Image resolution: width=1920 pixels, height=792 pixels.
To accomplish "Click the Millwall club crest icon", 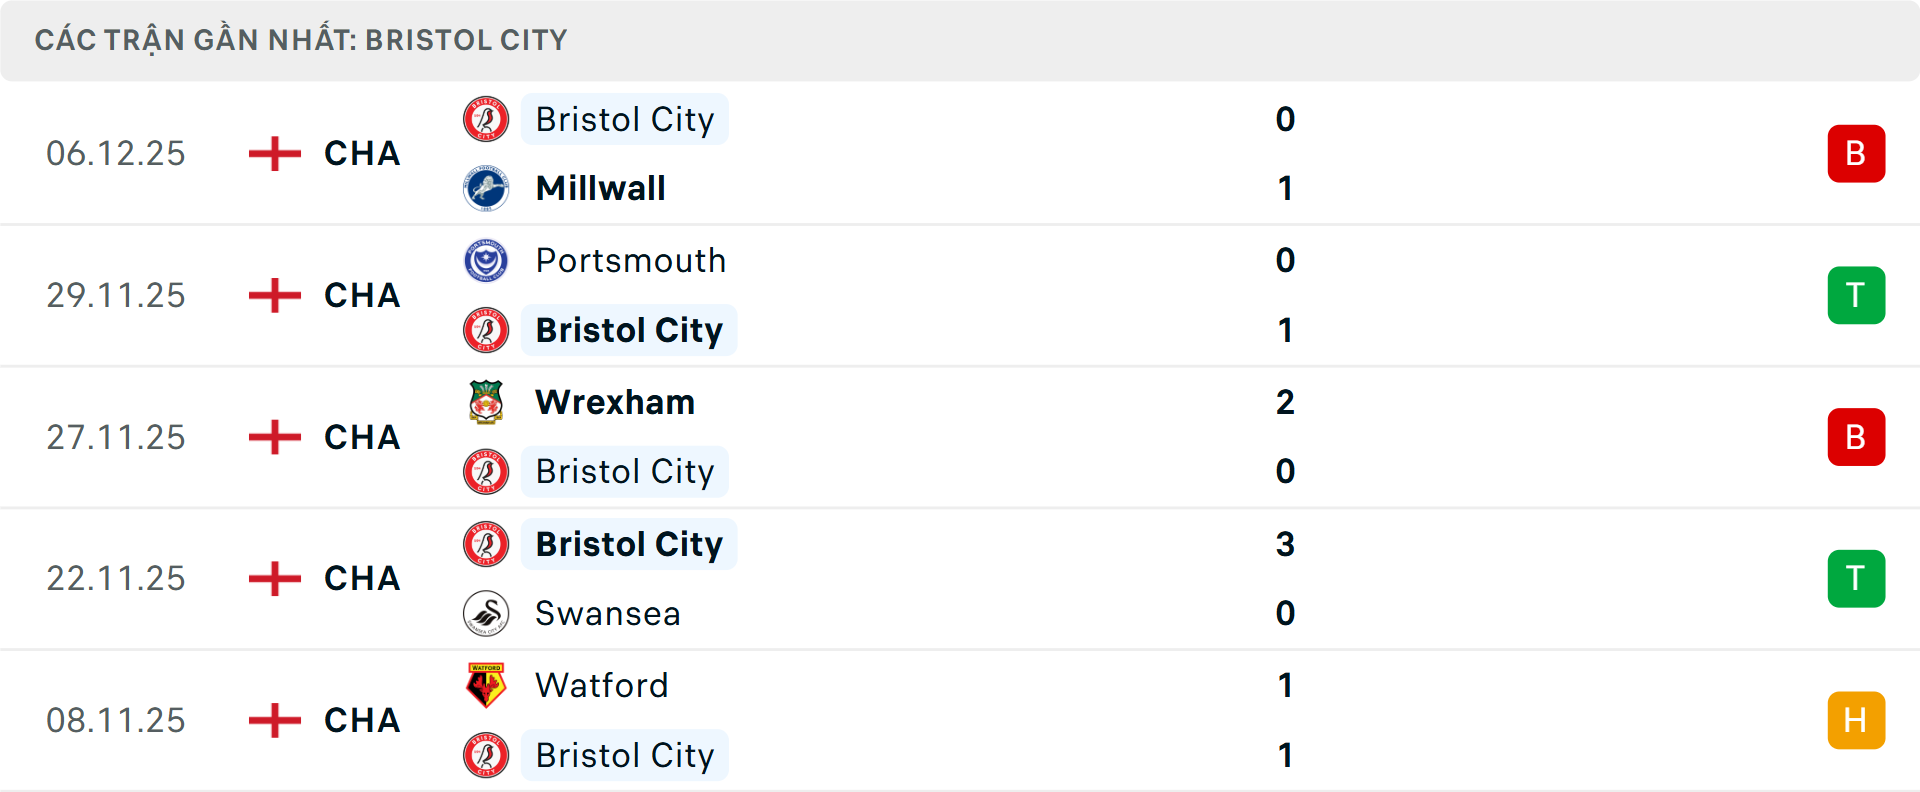I will pyautogui.click(x=486, y=188).
